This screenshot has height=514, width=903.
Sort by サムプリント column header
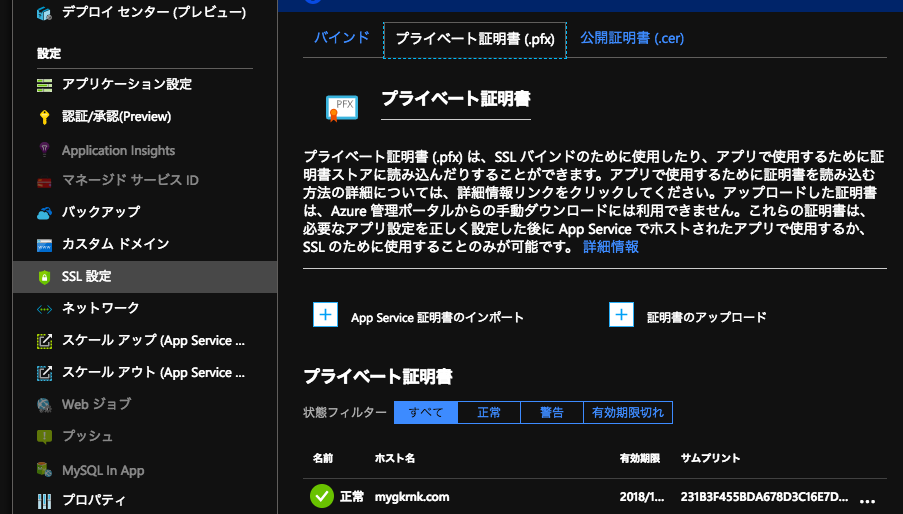pos(710,458)
